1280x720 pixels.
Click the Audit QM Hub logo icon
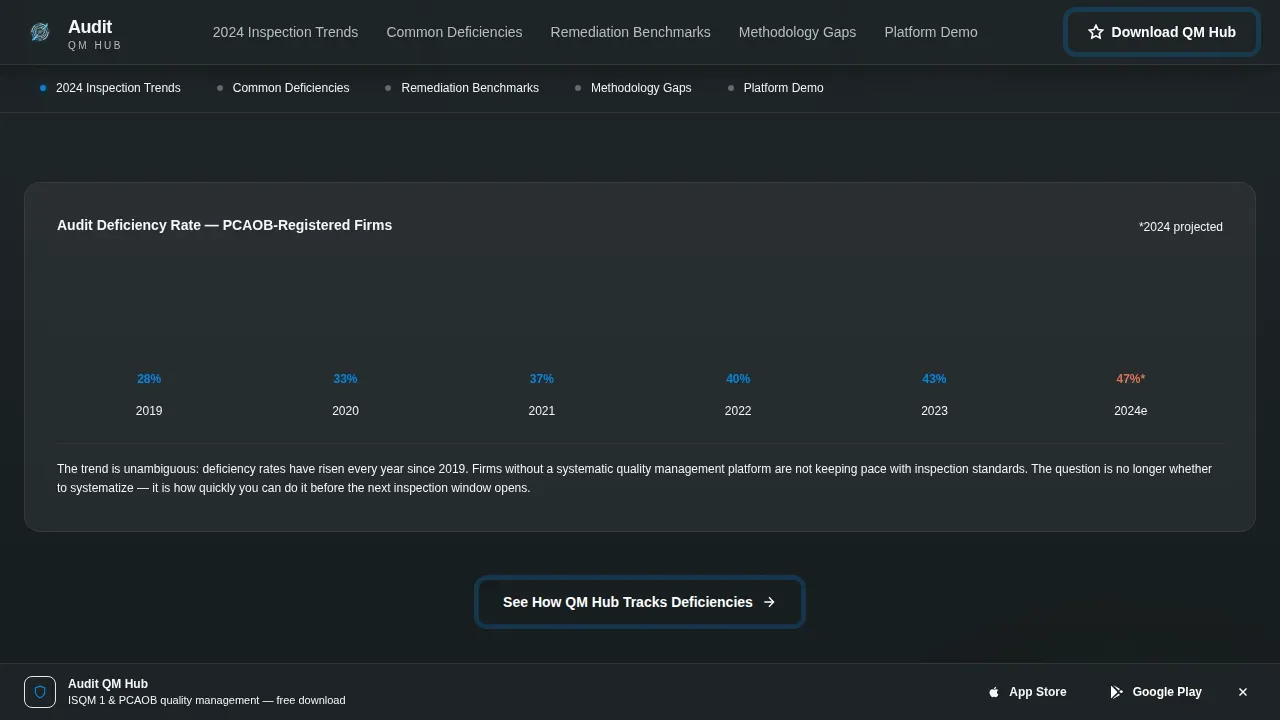40,32
